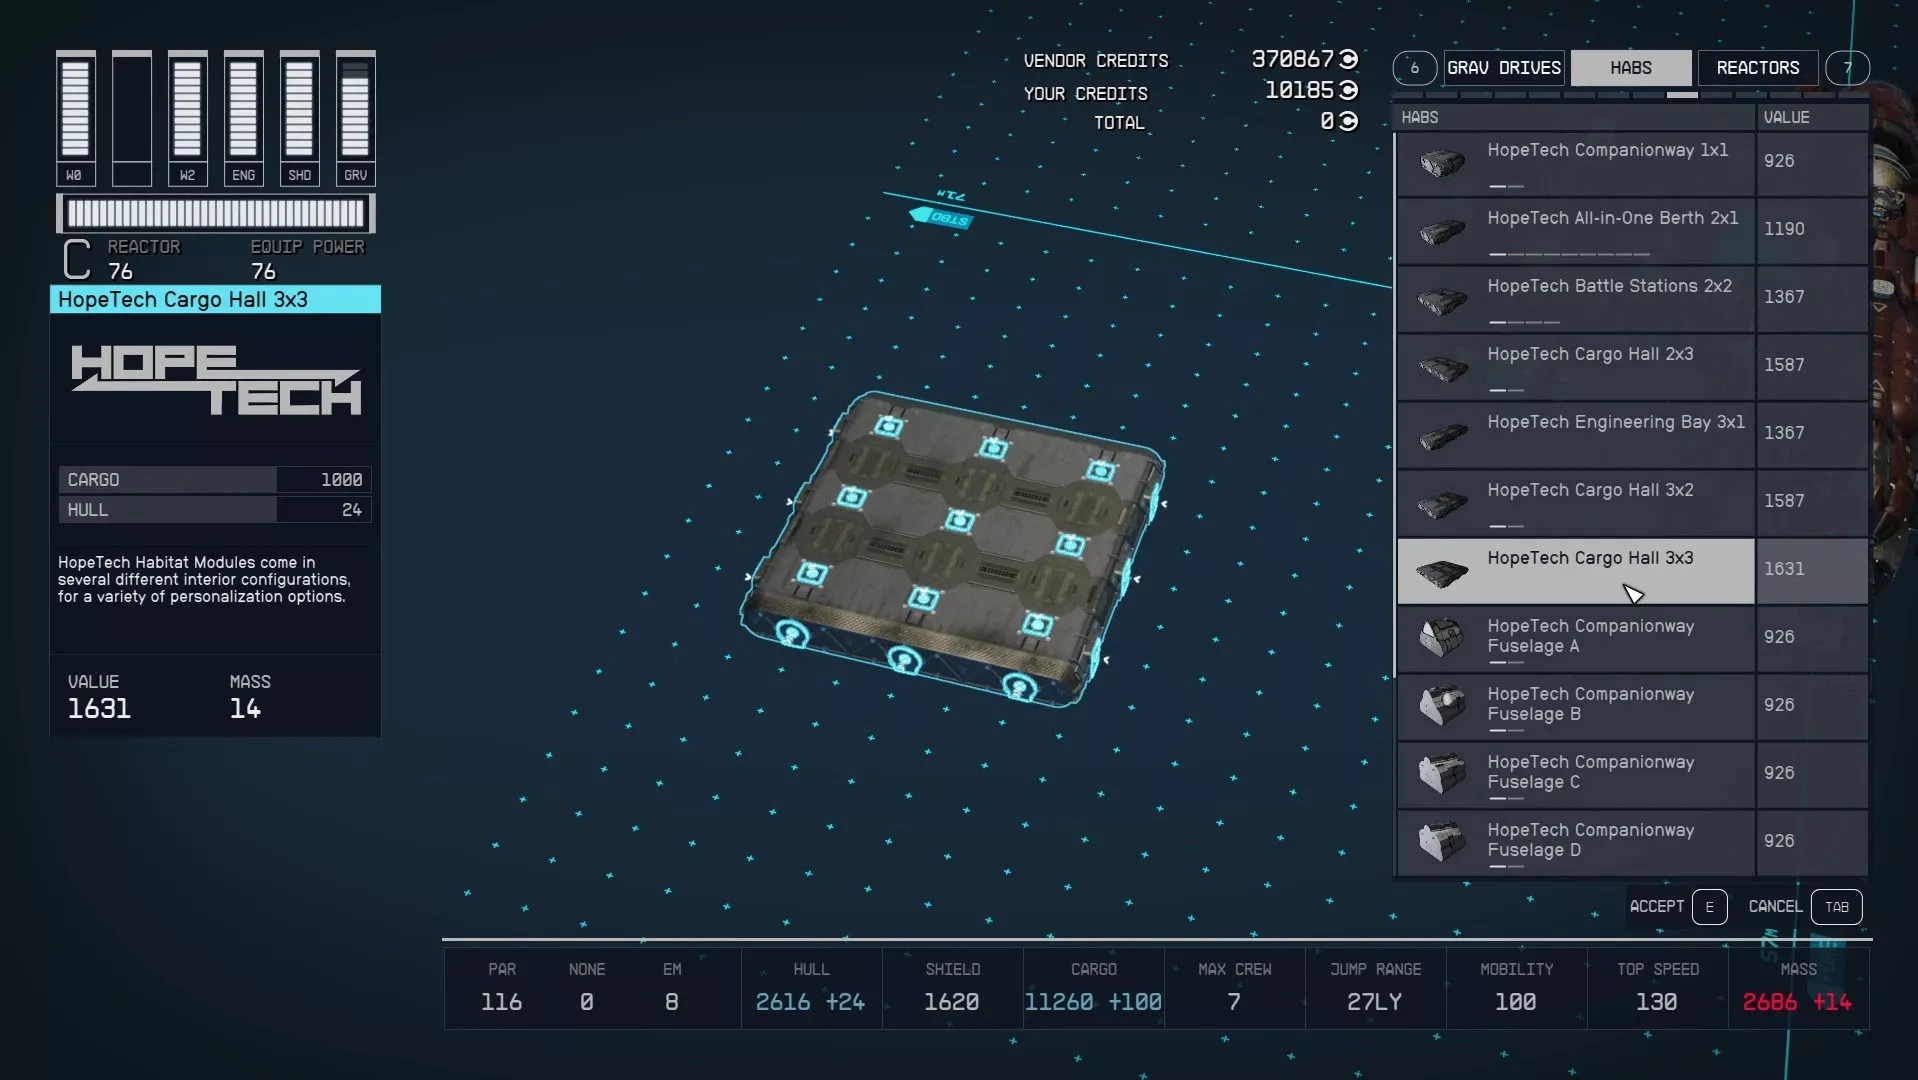Click the Habs column header
Screen dimensions: 1918x1080
(1574, 117)
